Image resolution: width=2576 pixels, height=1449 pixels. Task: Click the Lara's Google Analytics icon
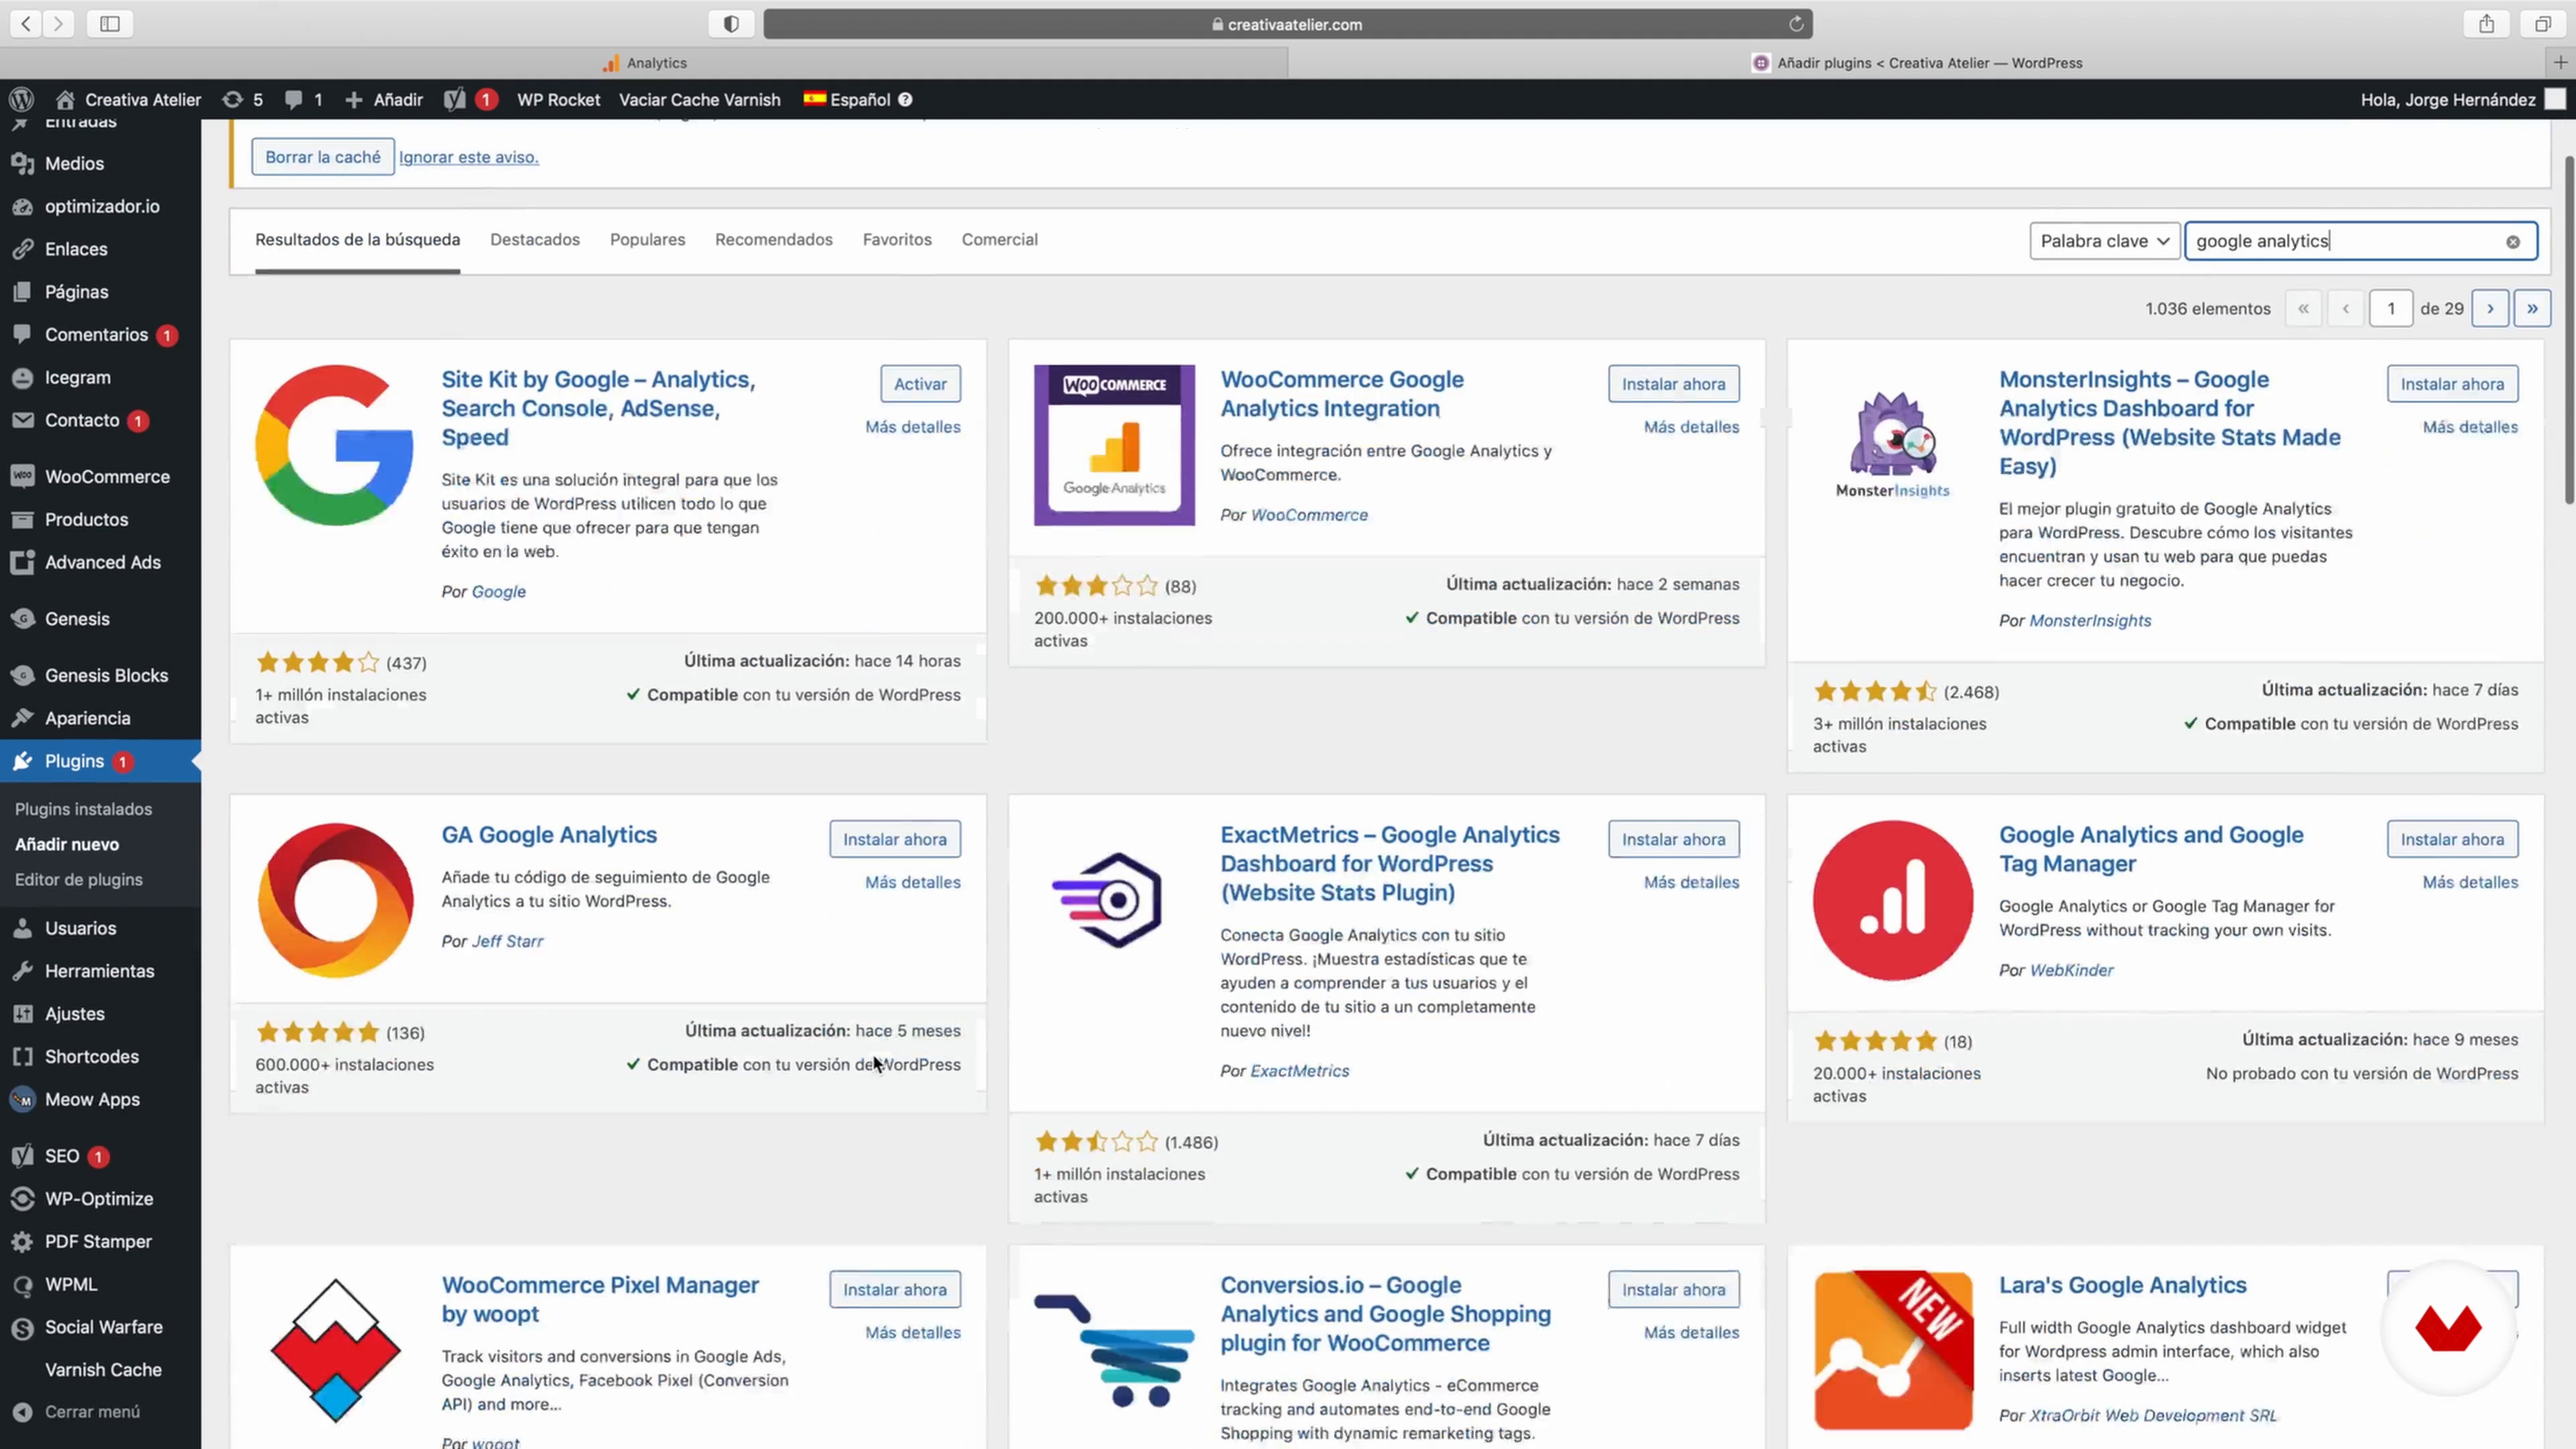[x=1893, y=1350]
